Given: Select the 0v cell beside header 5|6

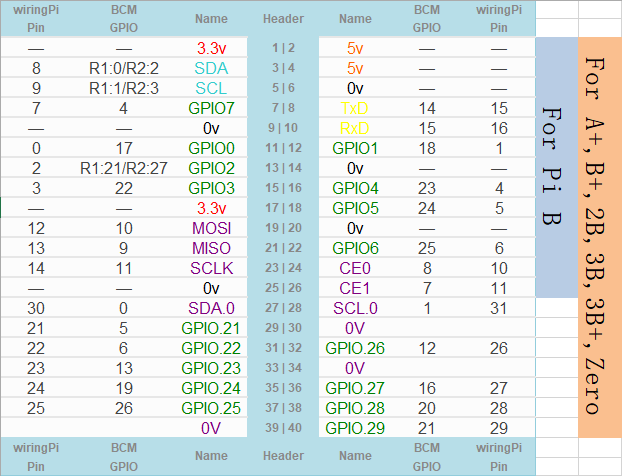Looking at the screenshot, I should click(x=355, y=88).
